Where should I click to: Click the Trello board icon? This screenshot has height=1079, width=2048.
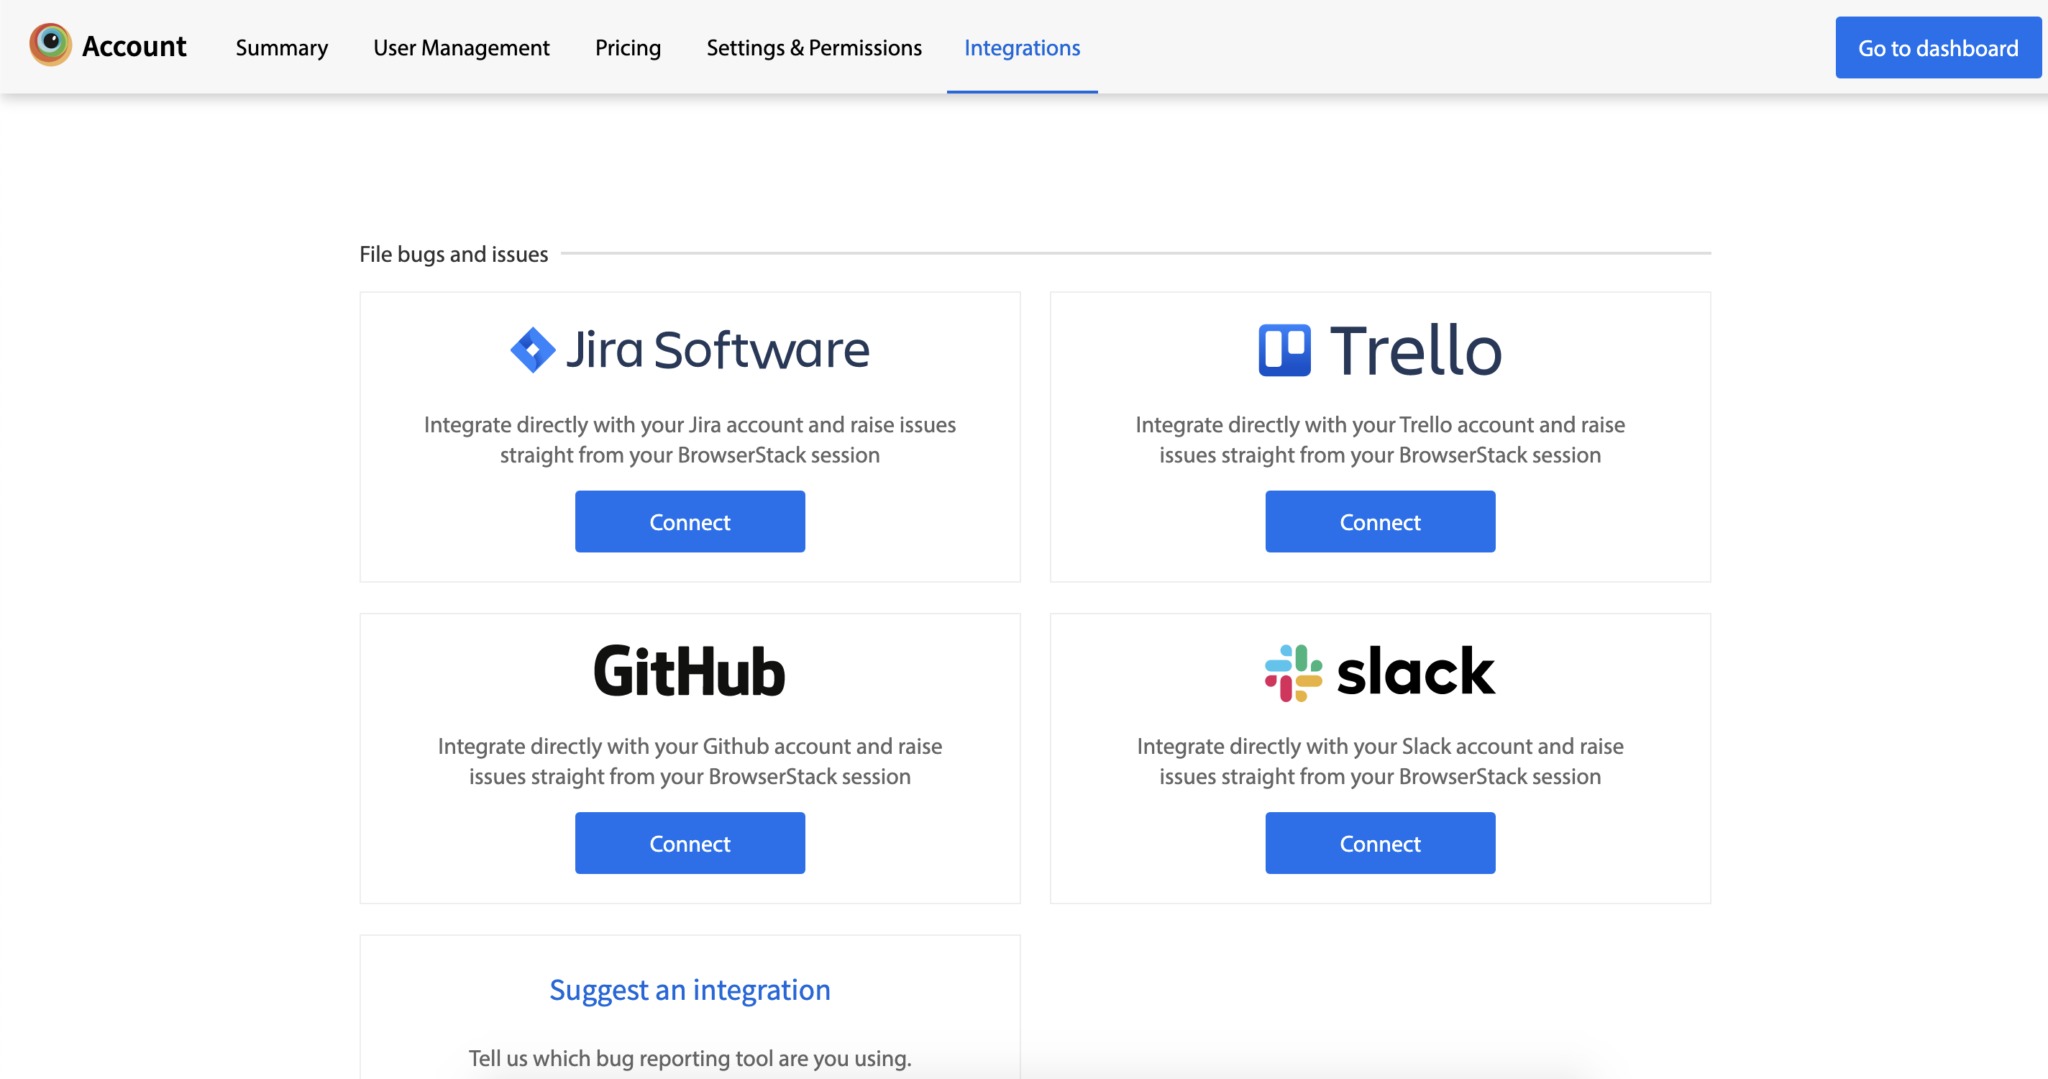coord(1284,350)
